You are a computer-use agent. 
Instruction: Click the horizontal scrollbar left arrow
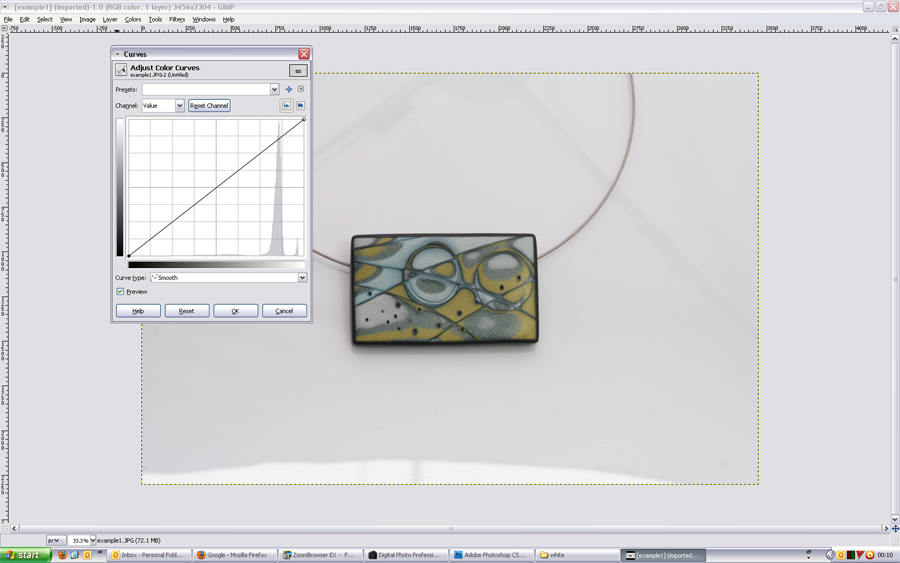click(x=14, y=529)
